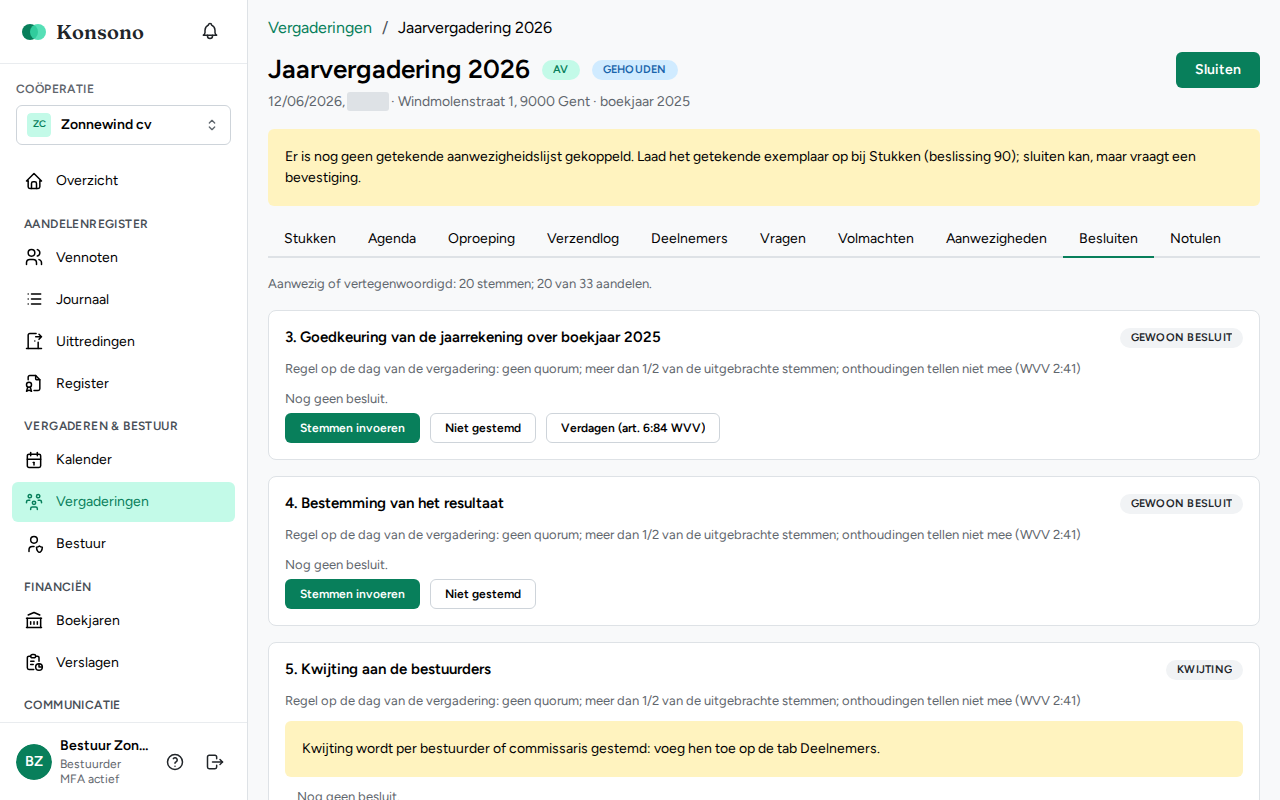Image resolution: width=1280 pixels, height=800 pixels.
Task: Open the Aanwezigheden tab
Action: click(x=996, y=239)
